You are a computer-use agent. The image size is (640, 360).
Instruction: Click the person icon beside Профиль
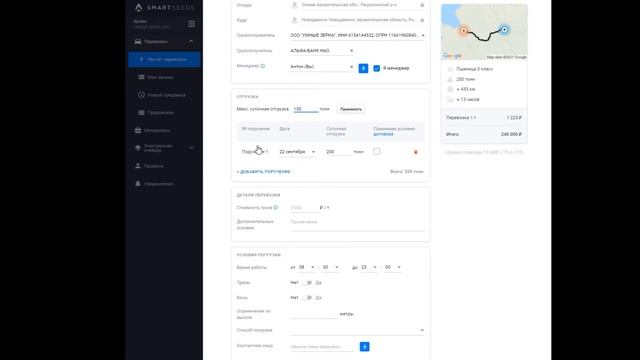(x=138, y=166)
